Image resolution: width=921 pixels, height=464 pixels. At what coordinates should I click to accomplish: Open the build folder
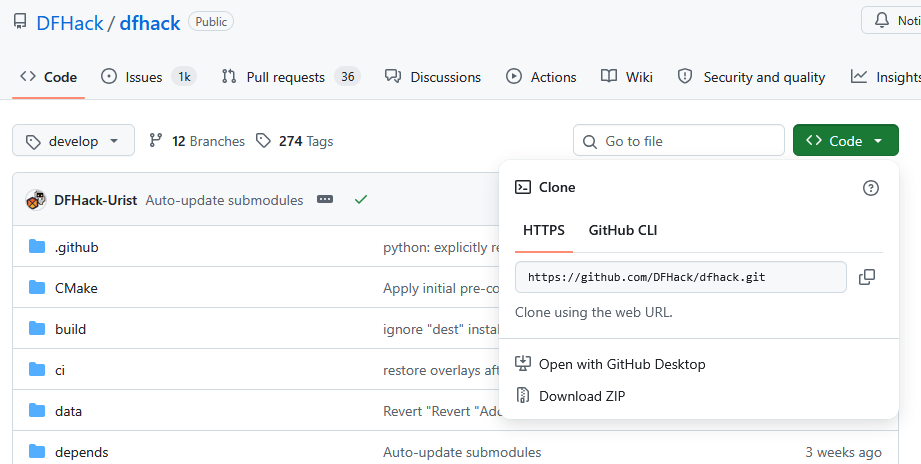70,329
